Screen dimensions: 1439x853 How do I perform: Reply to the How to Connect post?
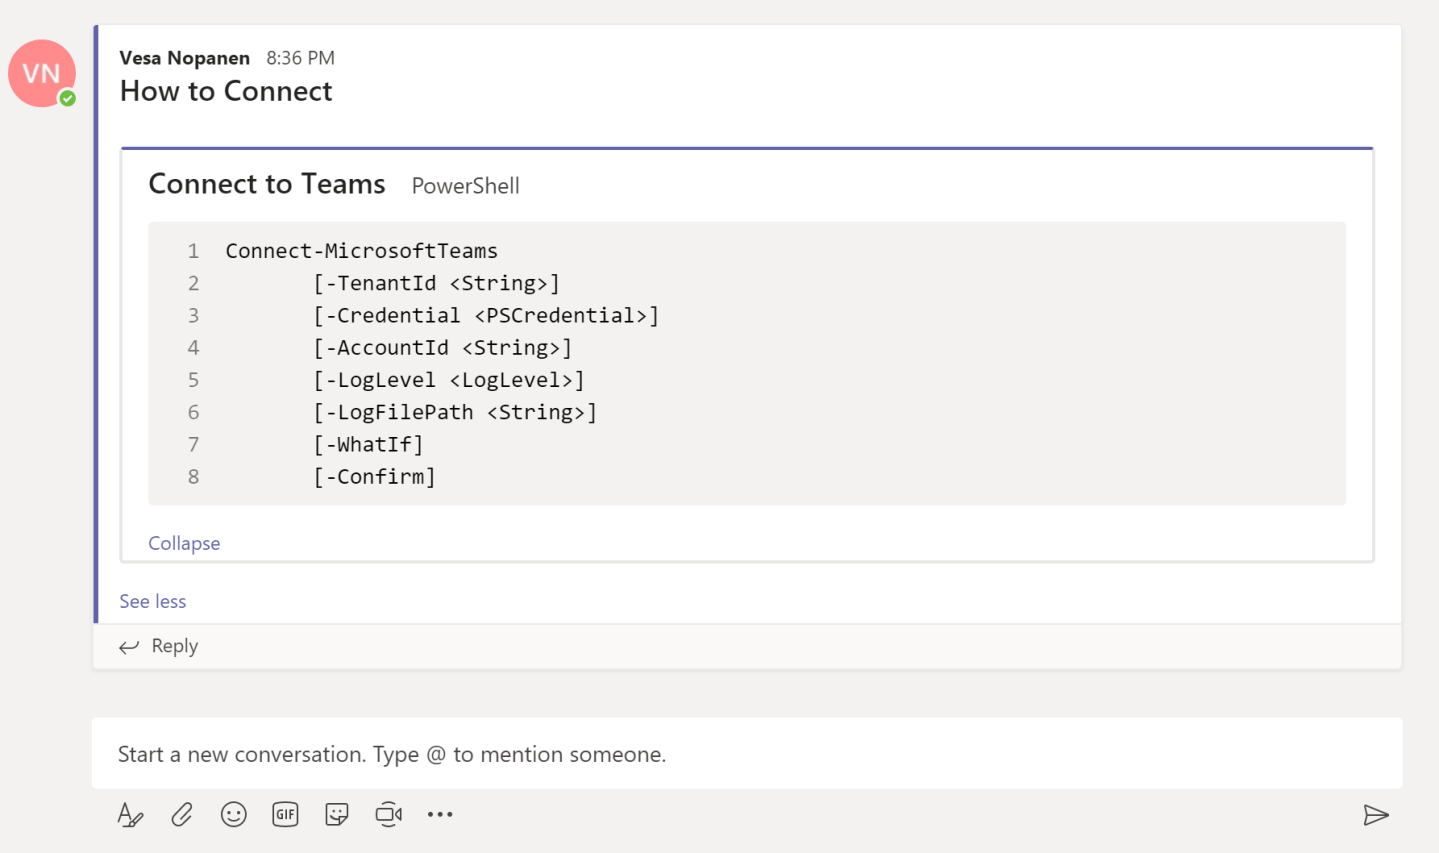175,646
